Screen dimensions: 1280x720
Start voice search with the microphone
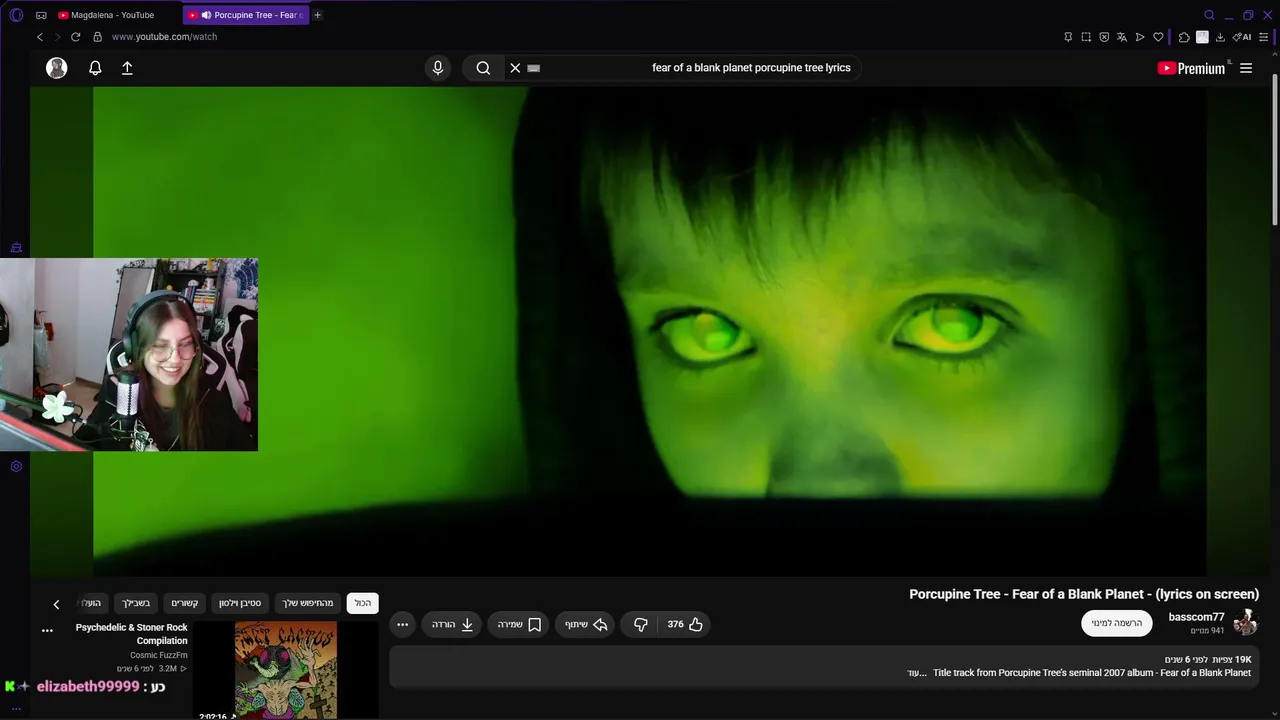coord(437,68)
